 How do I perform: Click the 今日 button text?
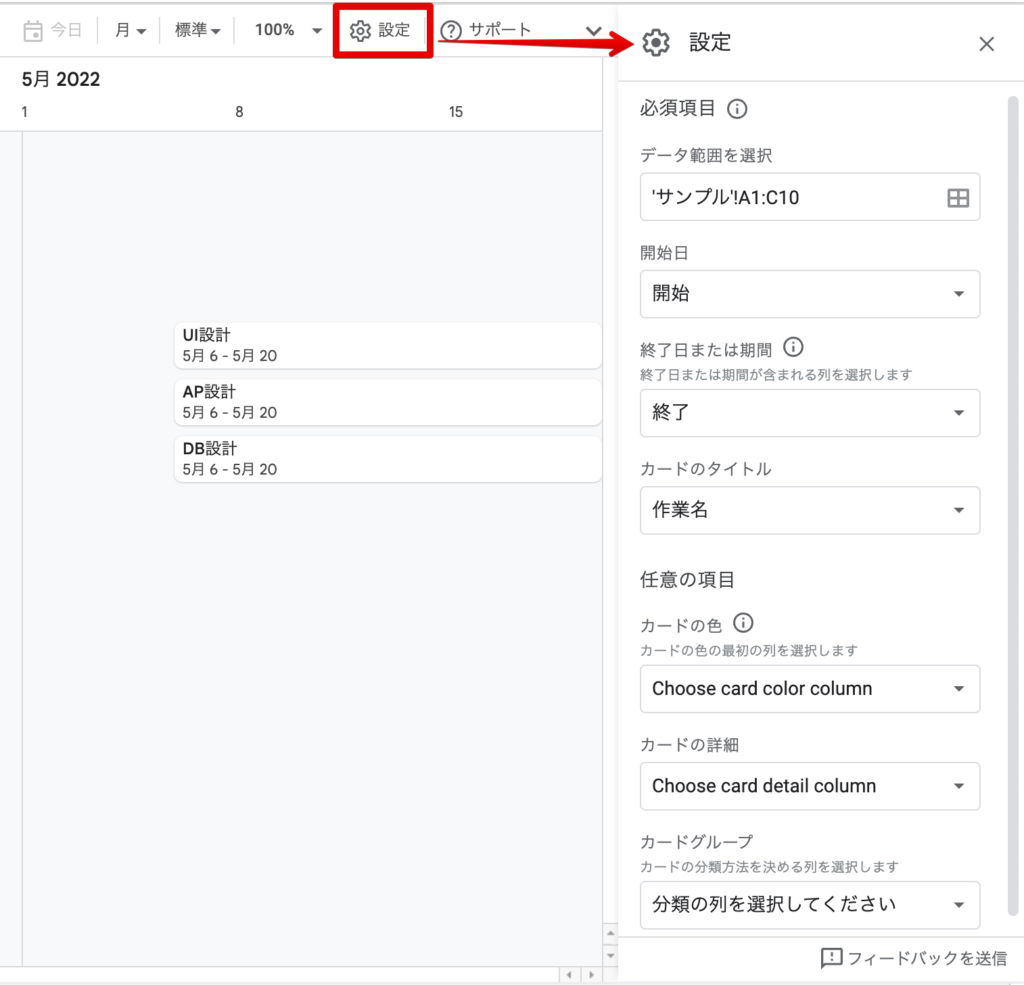[x=66, y=30]
